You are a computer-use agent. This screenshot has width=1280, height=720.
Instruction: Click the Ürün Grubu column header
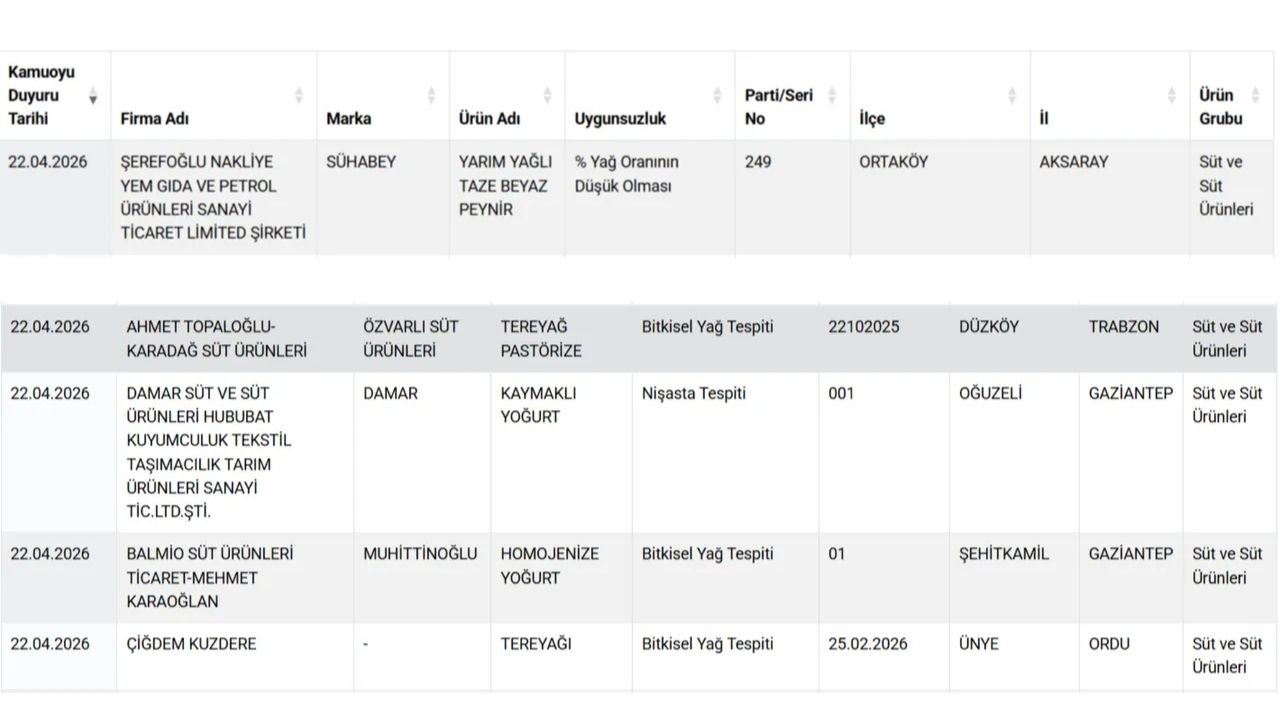pyautogui.click(x=1220, y=107)
